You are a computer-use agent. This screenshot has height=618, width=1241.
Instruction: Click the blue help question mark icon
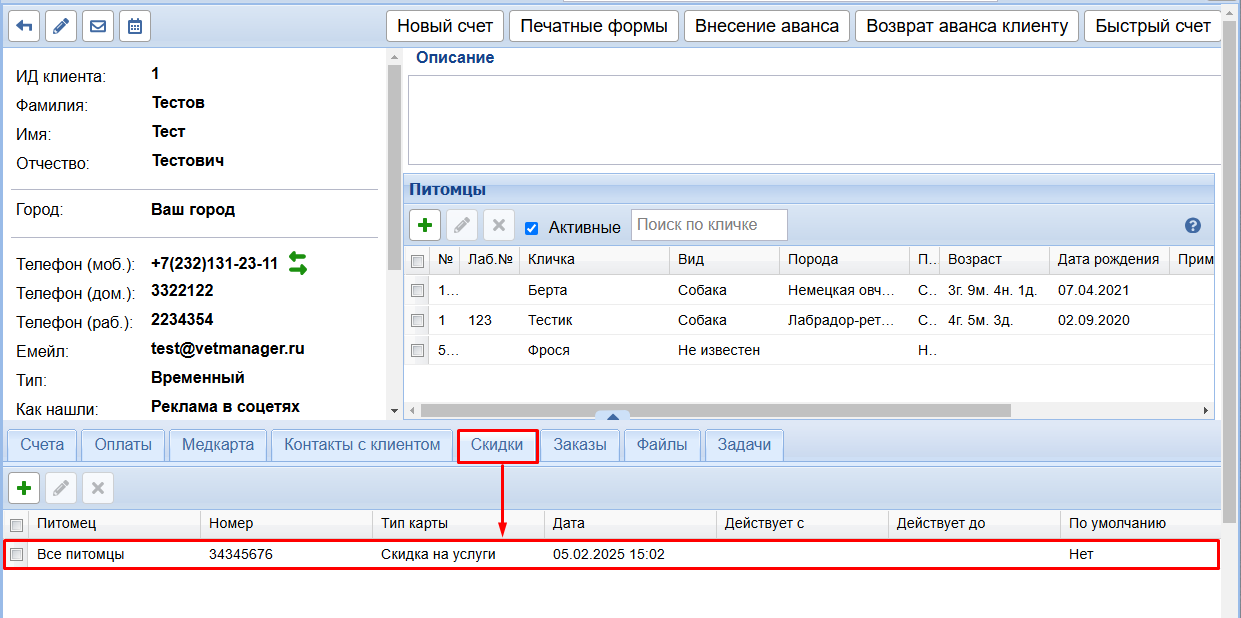(x=1192, y=226)
